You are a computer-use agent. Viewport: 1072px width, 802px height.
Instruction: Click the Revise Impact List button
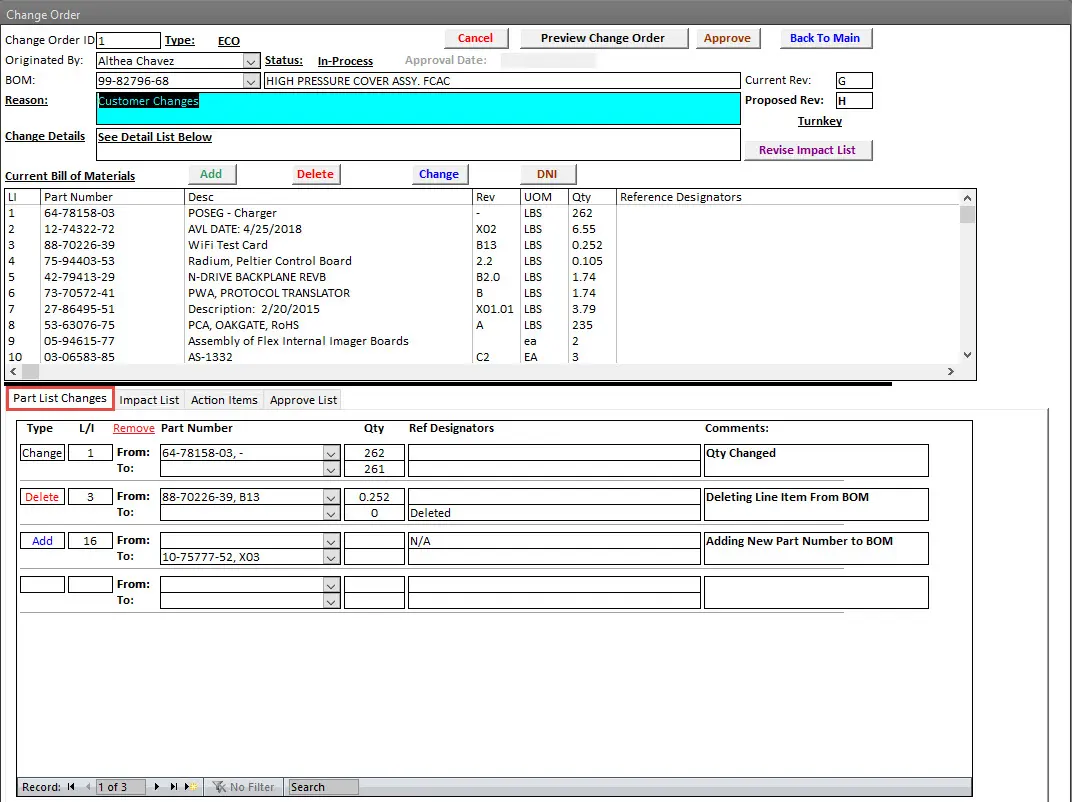[807, 150]
